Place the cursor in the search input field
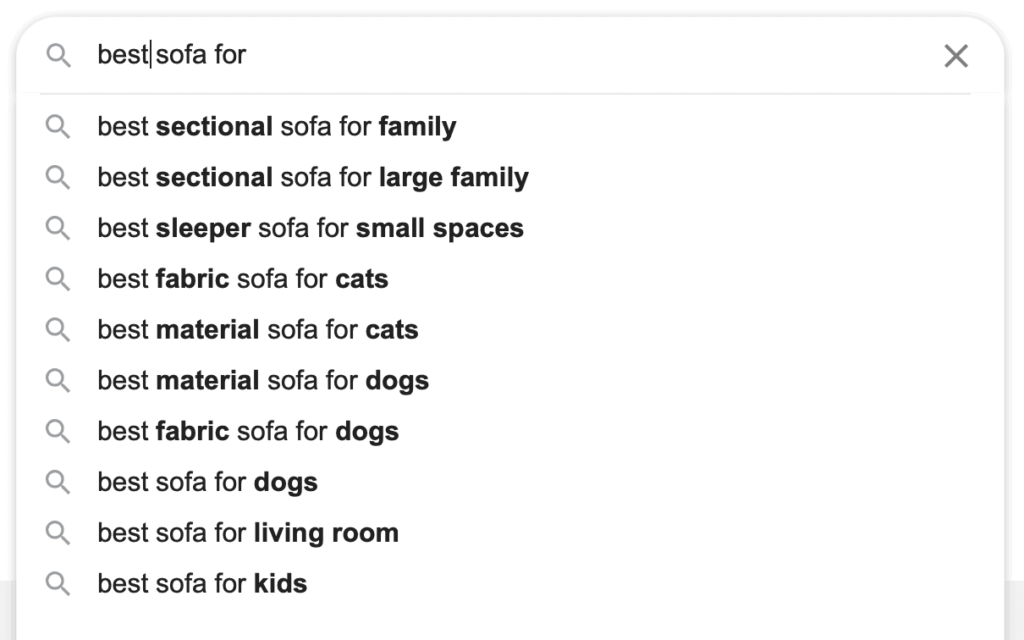 (400, 56)
